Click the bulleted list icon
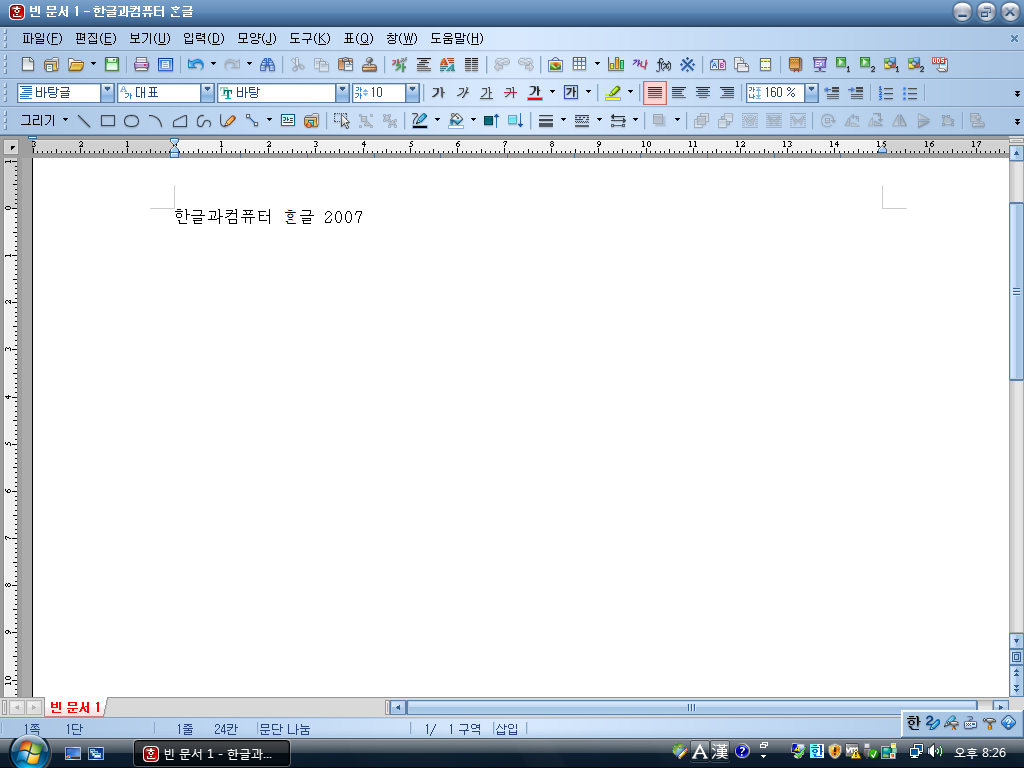Viewport: 1024px width, 768px height. [x=910, y=93]
